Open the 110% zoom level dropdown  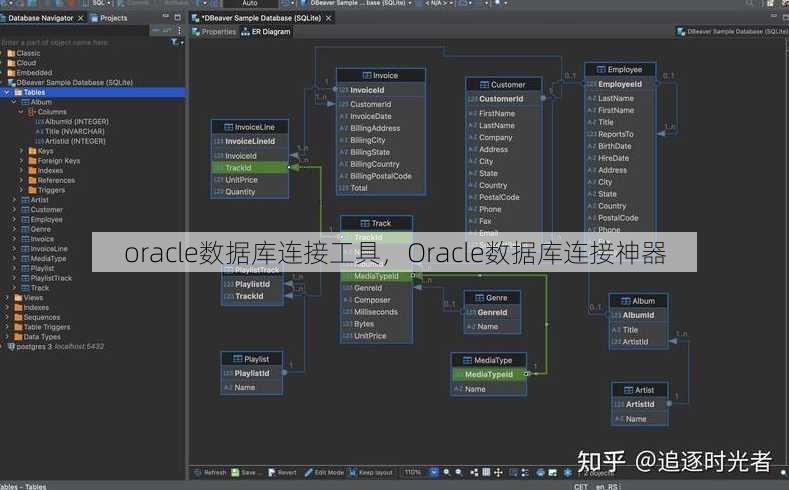(434, 472)
